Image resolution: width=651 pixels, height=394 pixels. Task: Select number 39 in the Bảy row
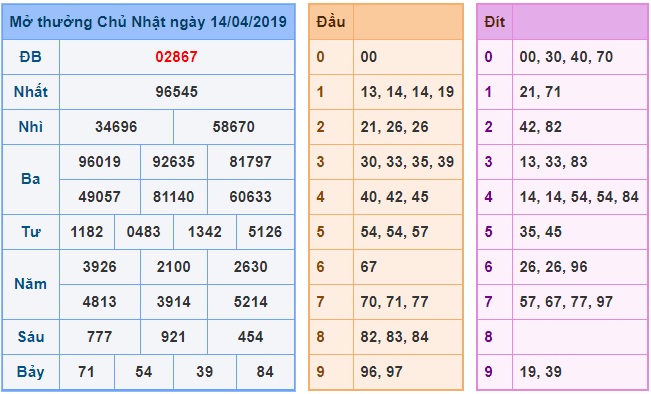[204, 372]
